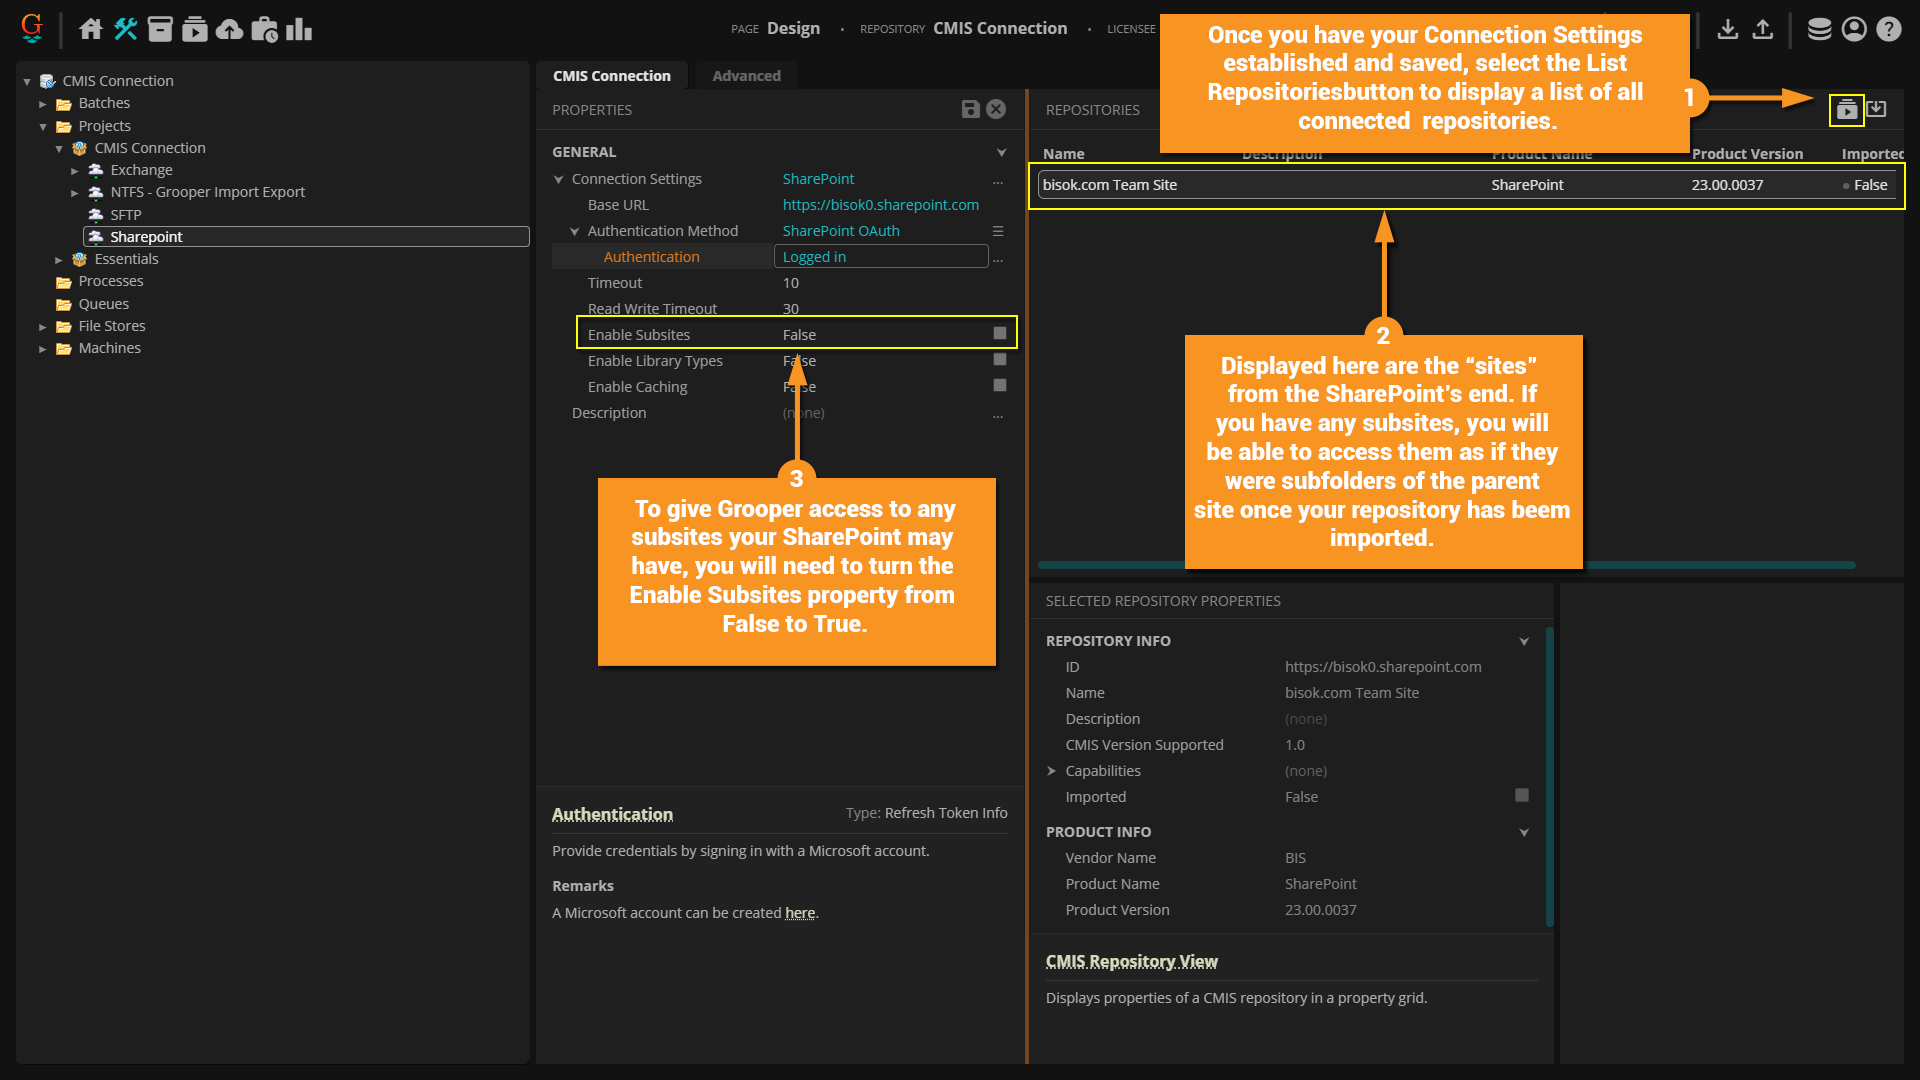Expand the Capabilities property row
1920x1080 pixels.
[x=1051, y=771]
